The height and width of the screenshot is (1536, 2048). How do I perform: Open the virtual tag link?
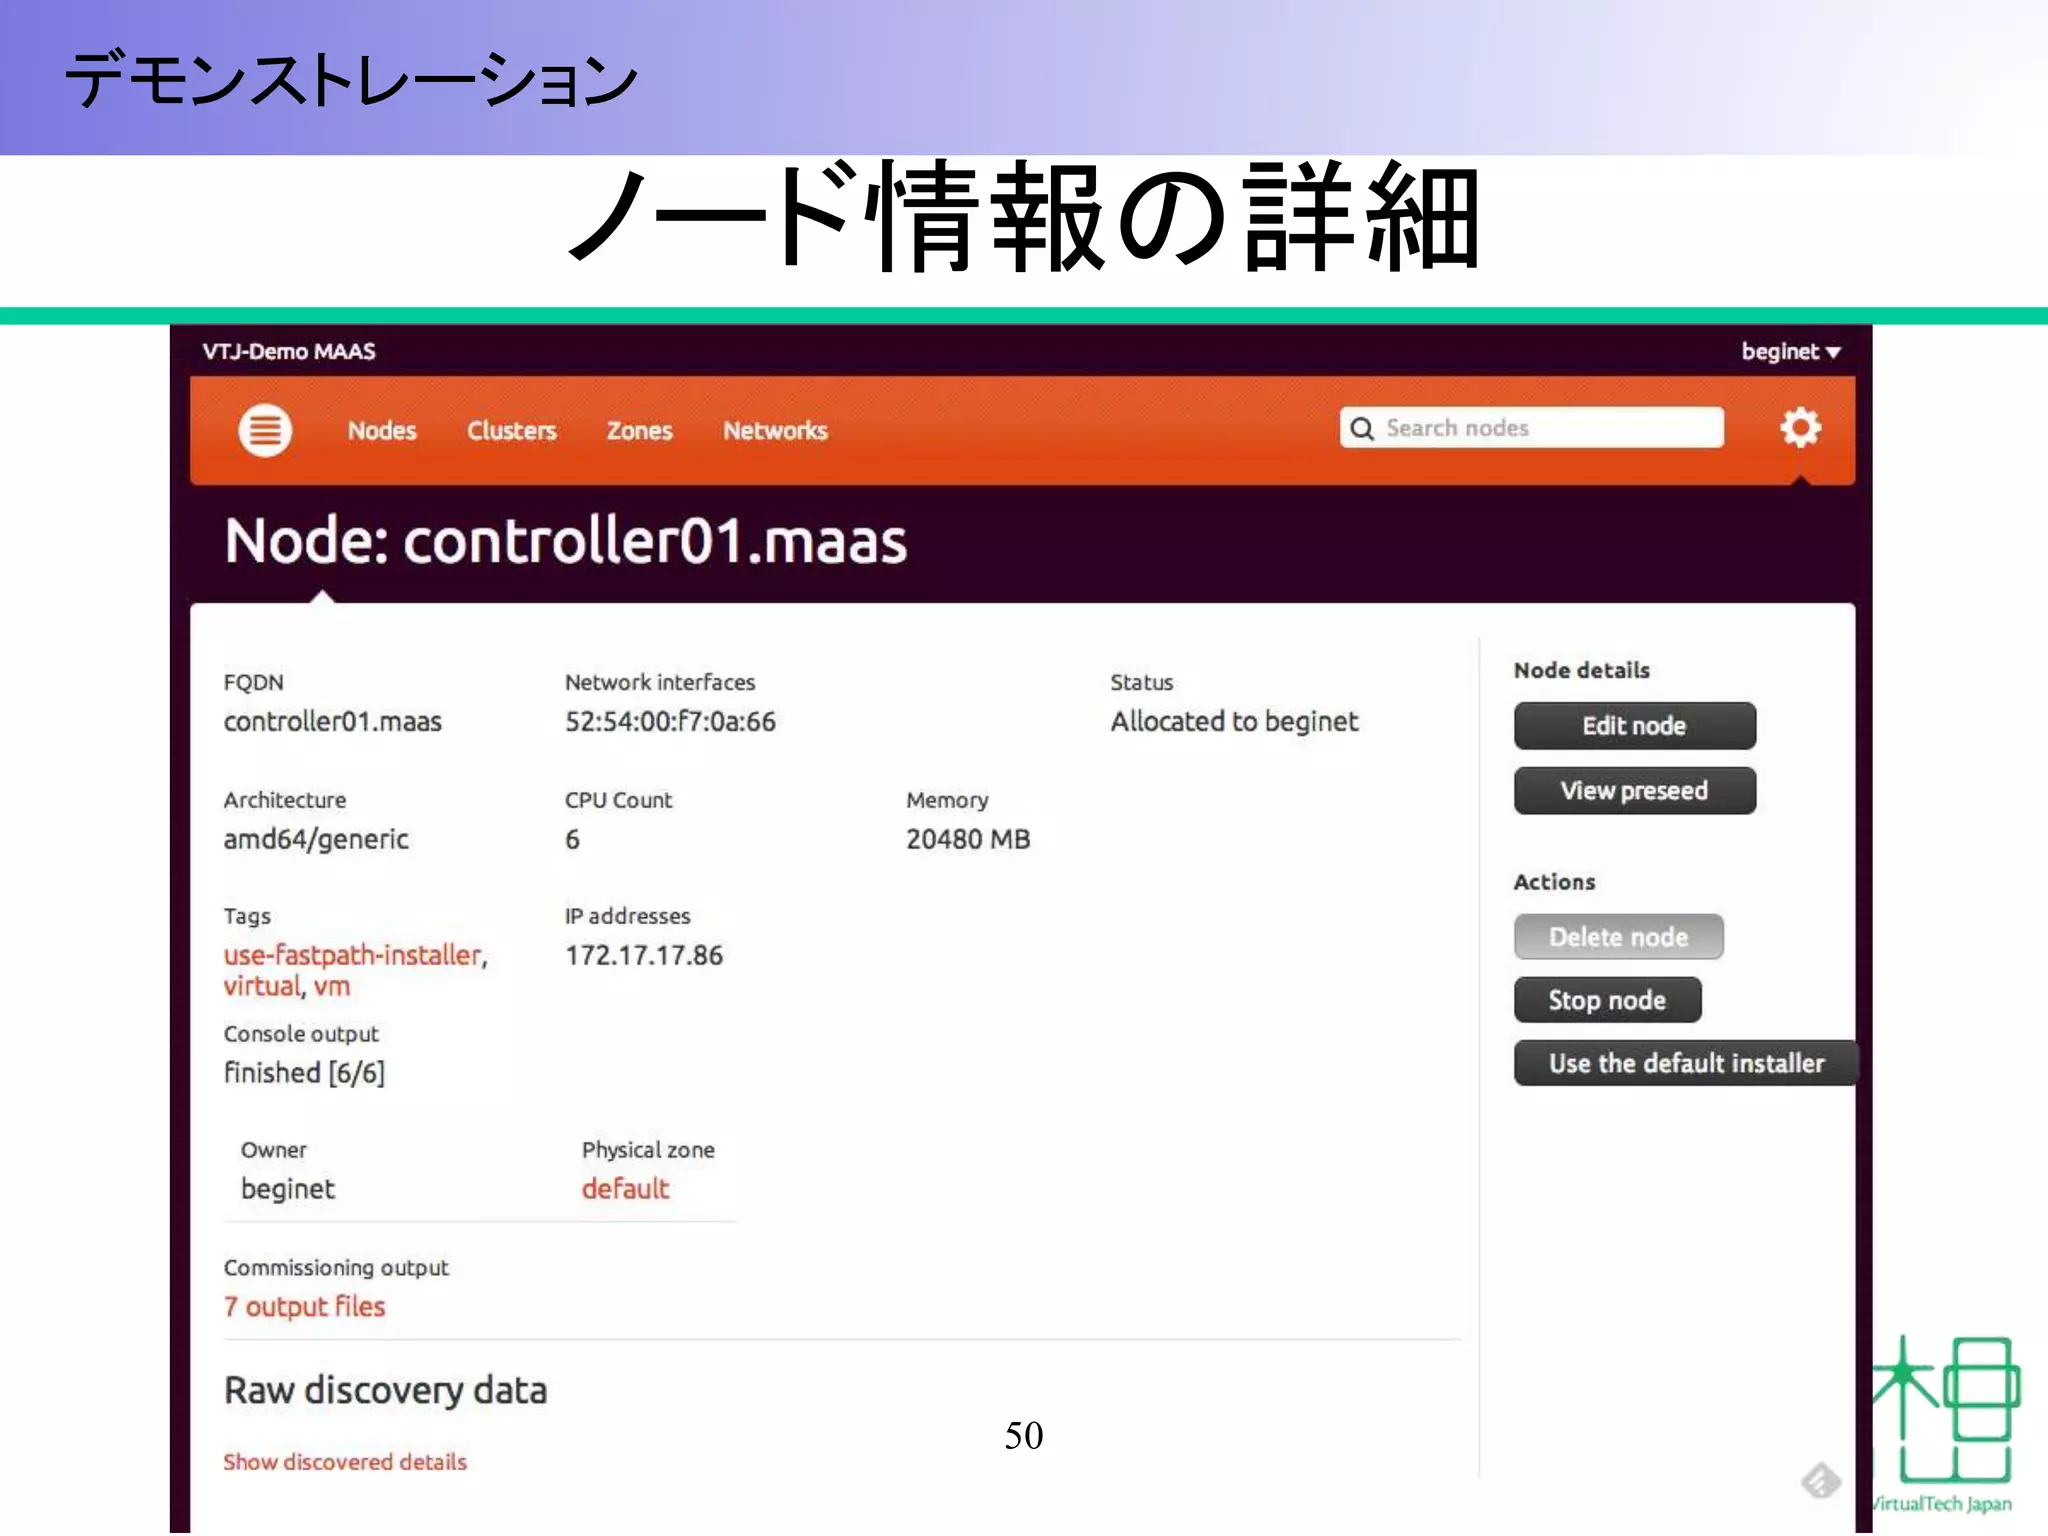[262, 987]
